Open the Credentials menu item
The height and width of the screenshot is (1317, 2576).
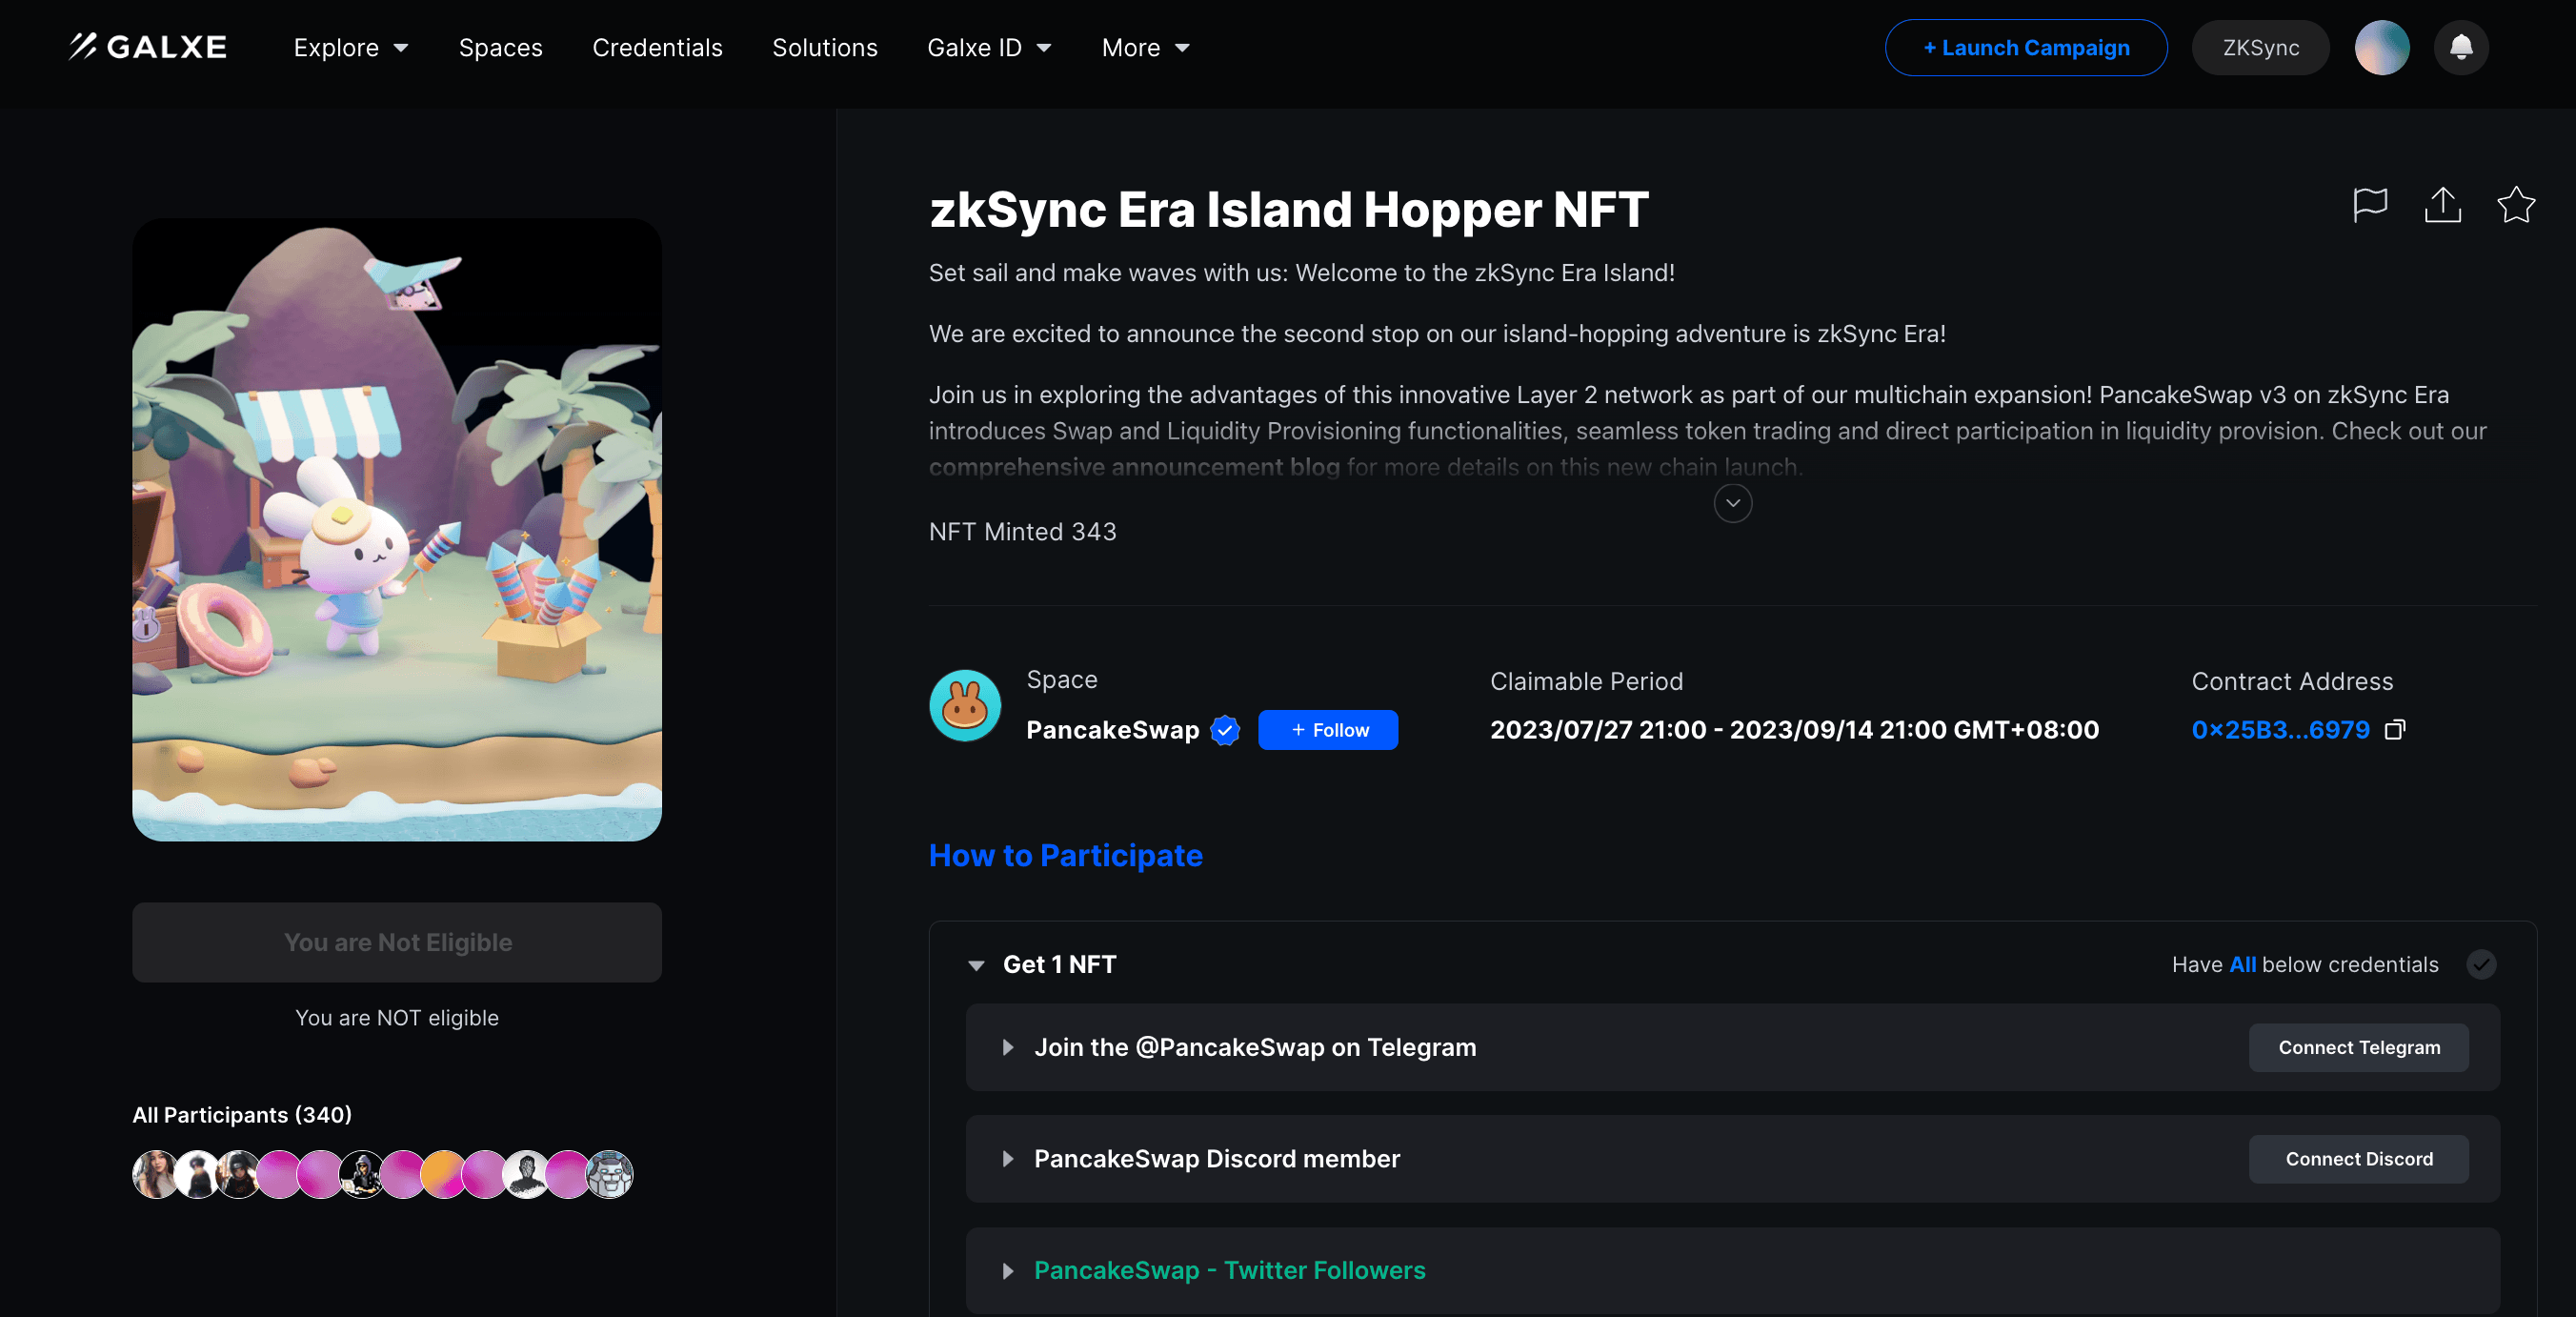[657, 47]
